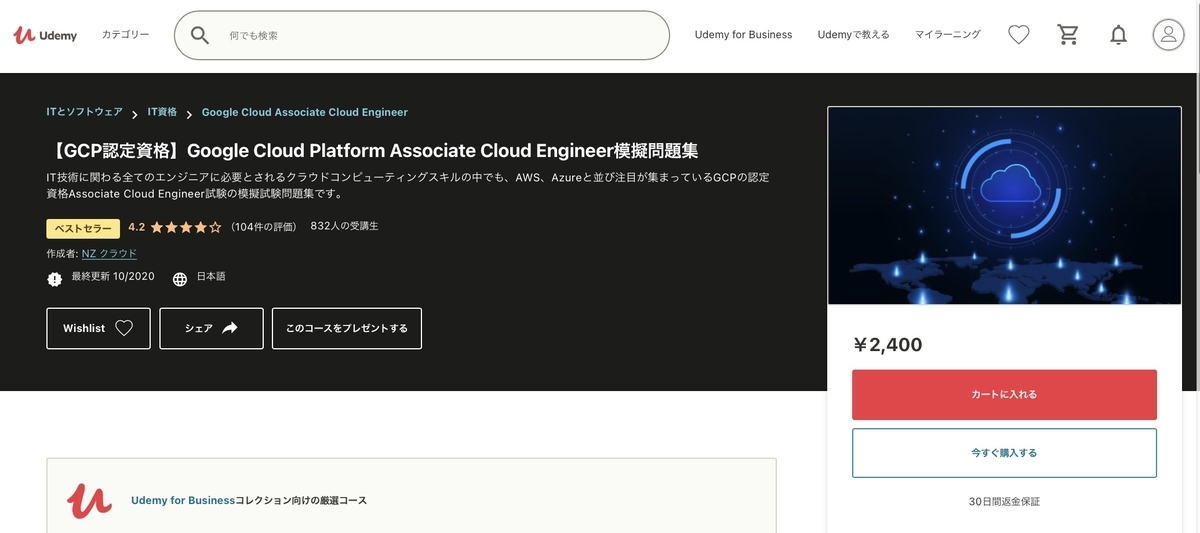This screenshot has height=533, width=1200.
Task: Click the star rating icons
Action: [186, 227]
